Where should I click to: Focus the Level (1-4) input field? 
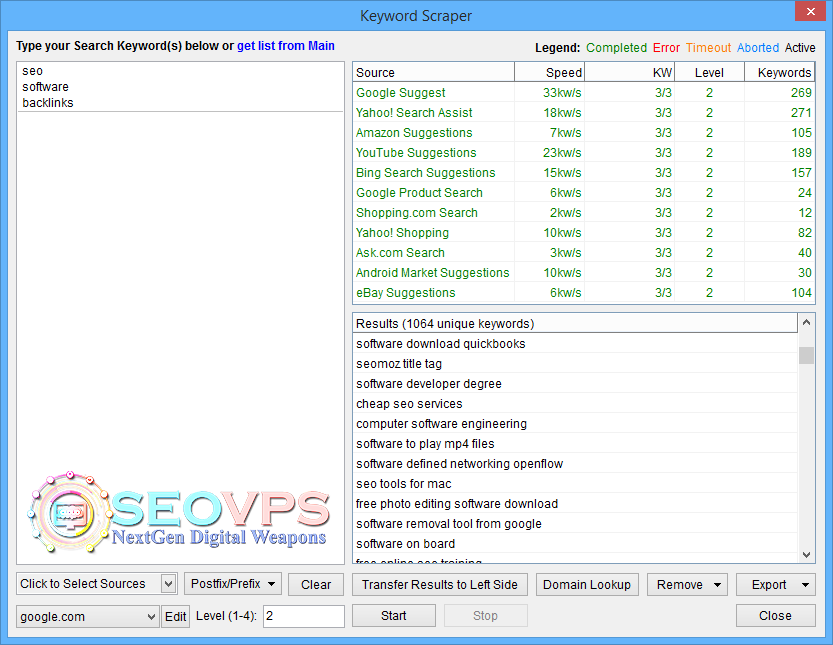(304, 616)
